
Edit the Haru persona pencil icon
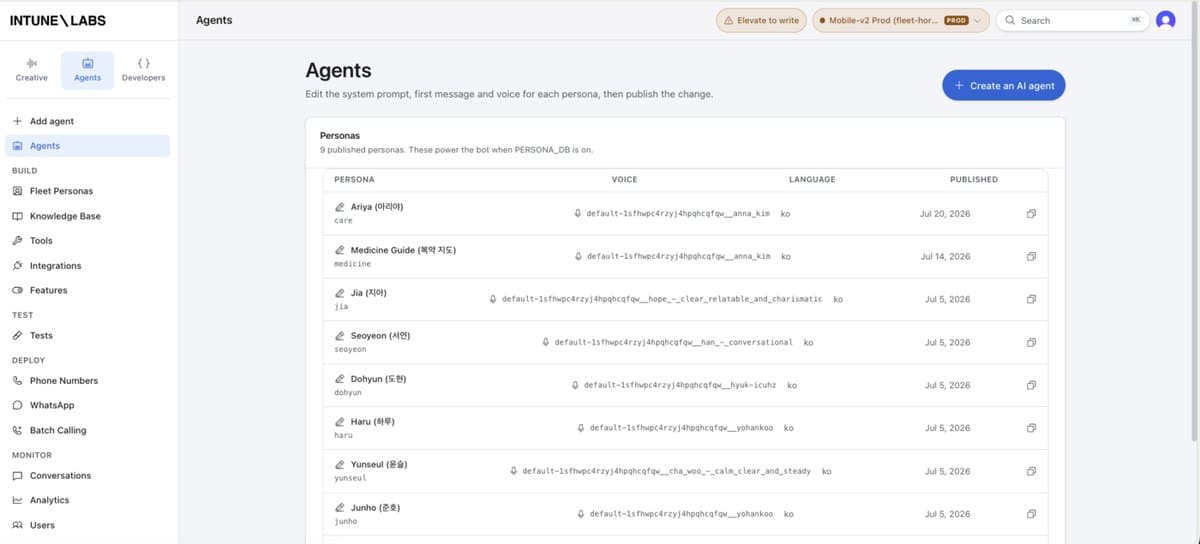tap(340, 422)
